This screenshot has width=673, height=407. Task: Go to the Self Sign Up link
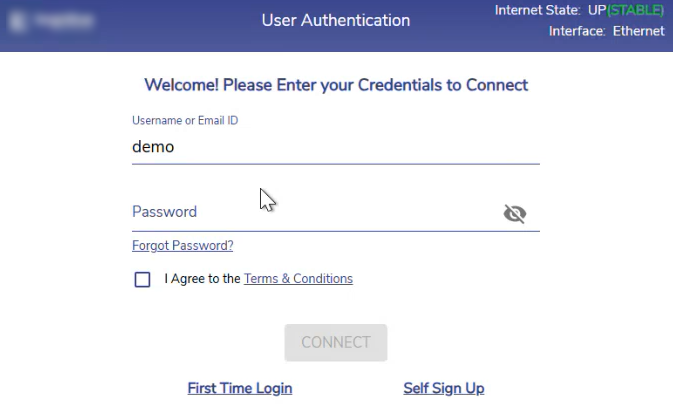(443, 388)
